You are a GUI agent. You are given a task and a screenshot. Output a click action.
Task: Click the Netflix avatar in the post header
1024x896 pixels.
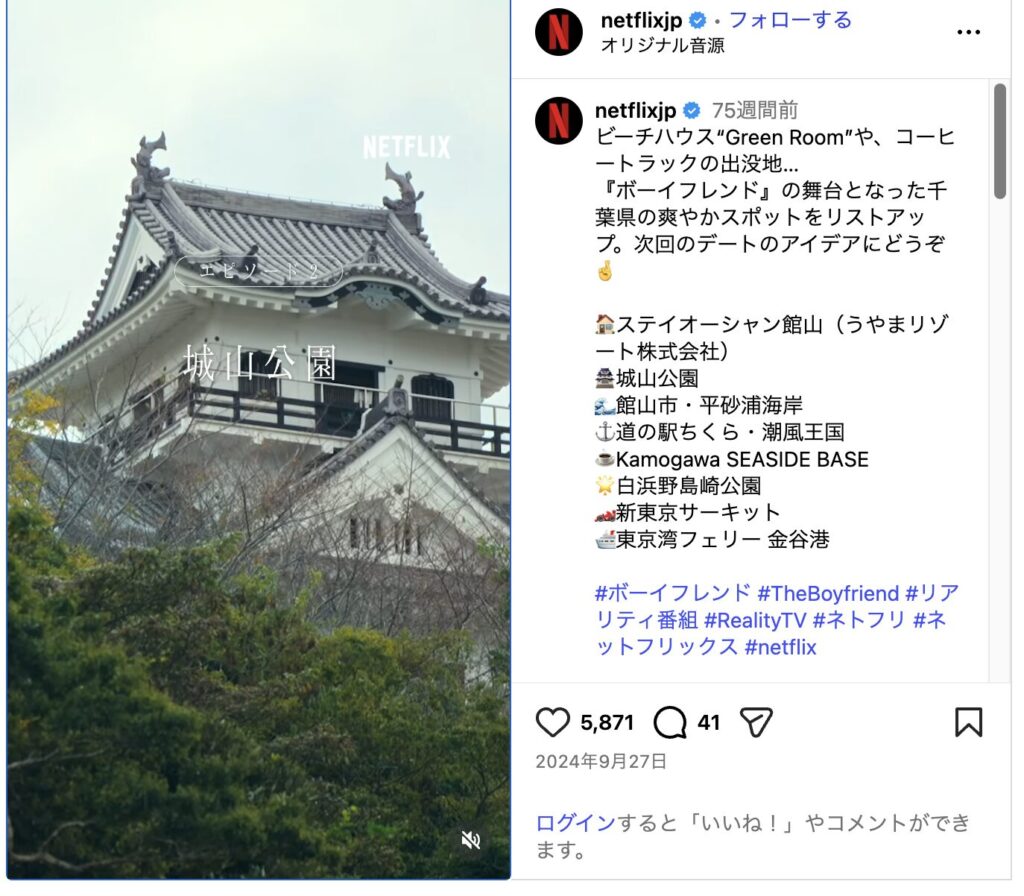coord(558,32)
